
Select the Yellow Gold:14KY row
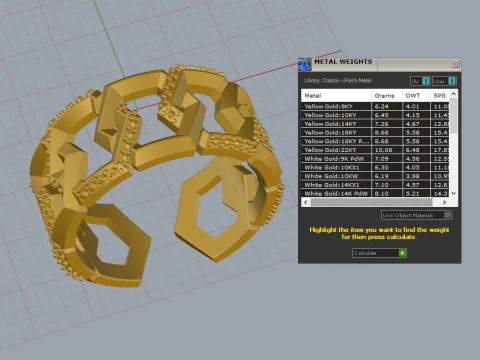[376, 124]
